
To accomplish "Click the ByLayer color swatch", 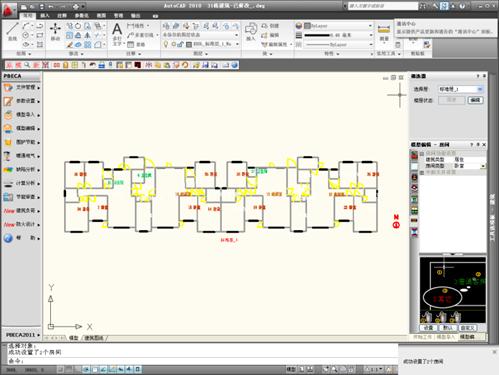I will [x=307, y=26].
